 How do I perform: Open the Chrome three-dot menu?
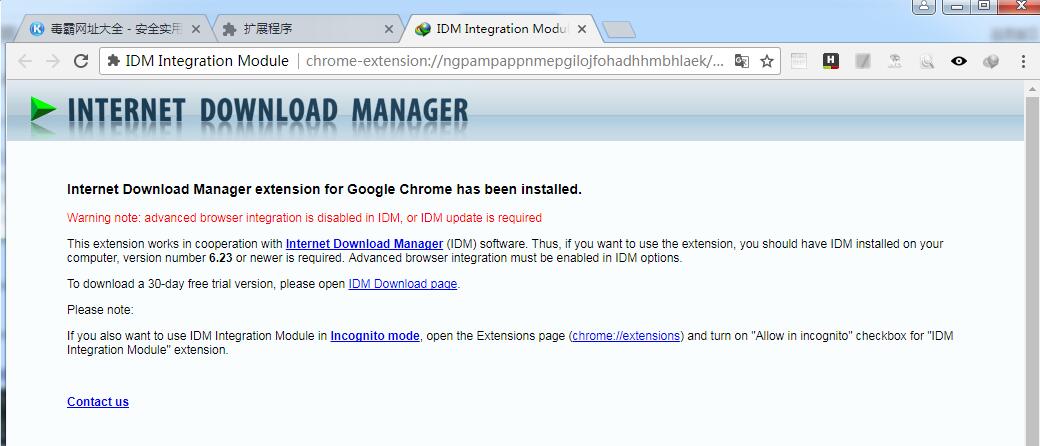point(1023,62)
